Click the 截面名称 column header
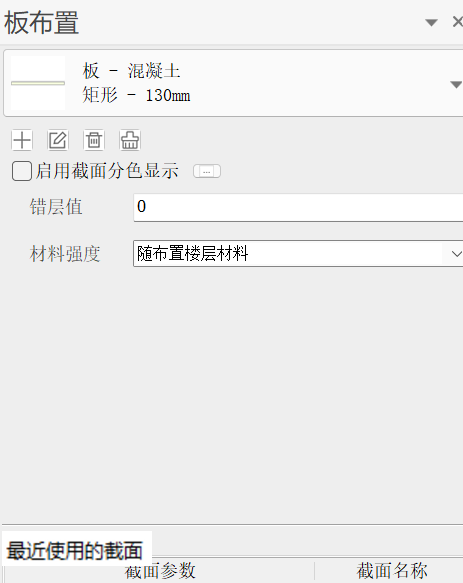This screenshot has width=463, height=583. (x=391, y=570)
